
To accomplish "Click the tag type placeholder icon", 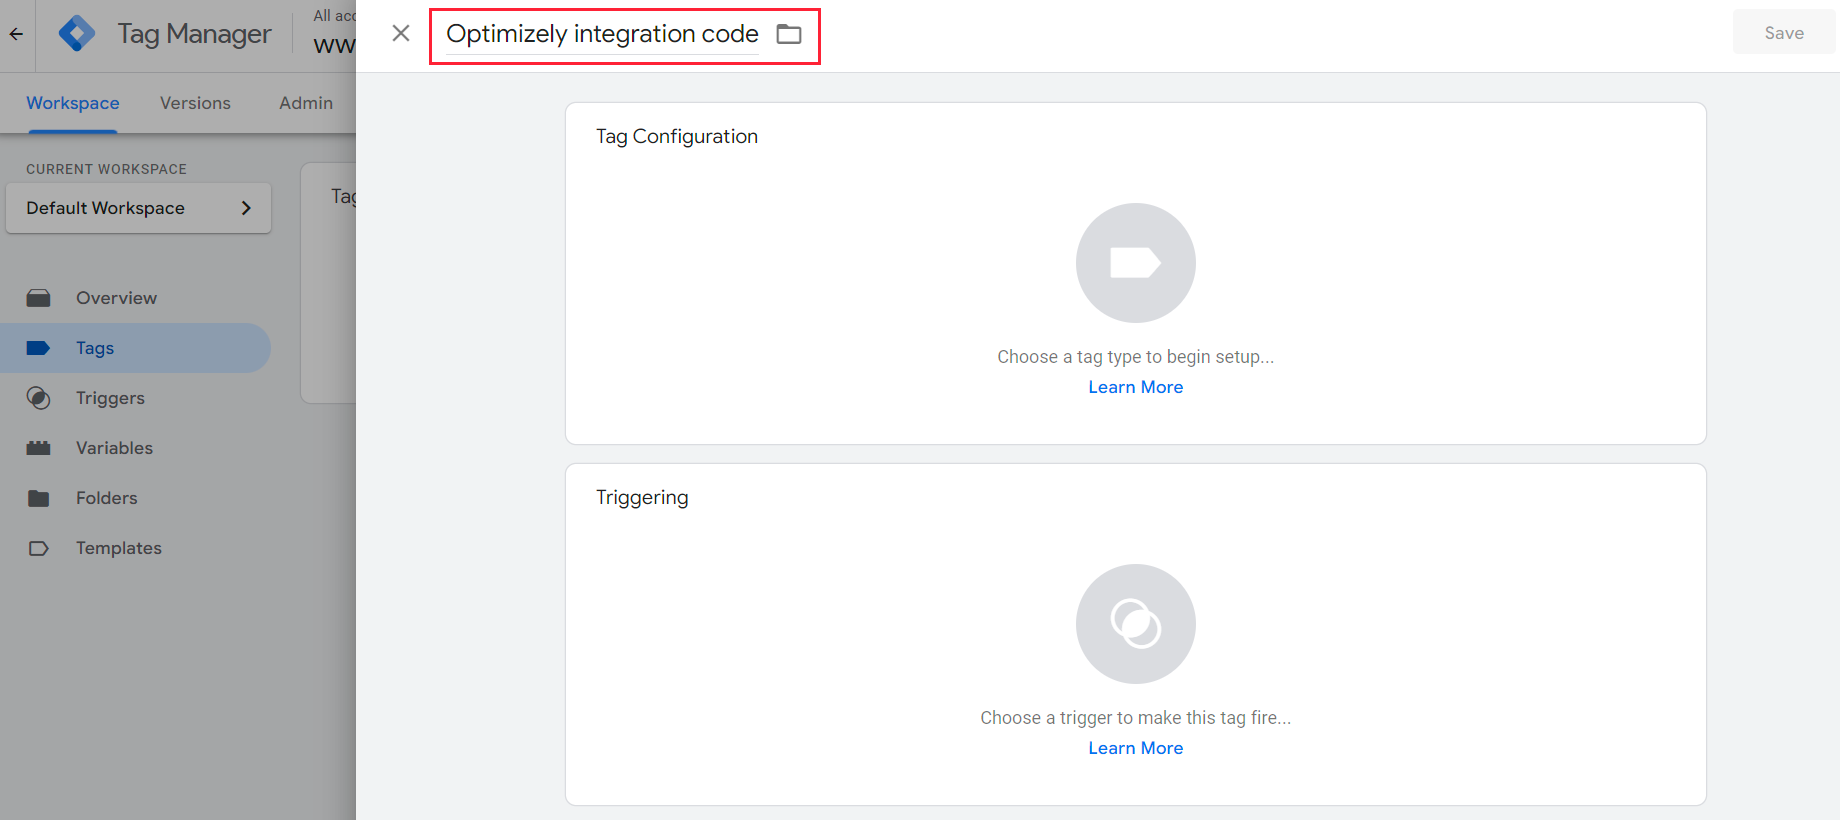I will [1135, 263].
